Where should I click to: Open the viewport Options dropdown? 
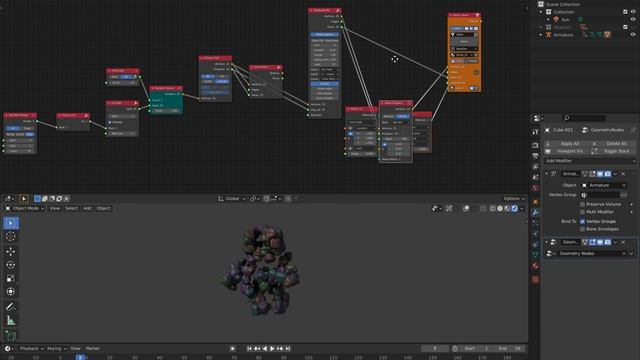click(x=513, y=199)
